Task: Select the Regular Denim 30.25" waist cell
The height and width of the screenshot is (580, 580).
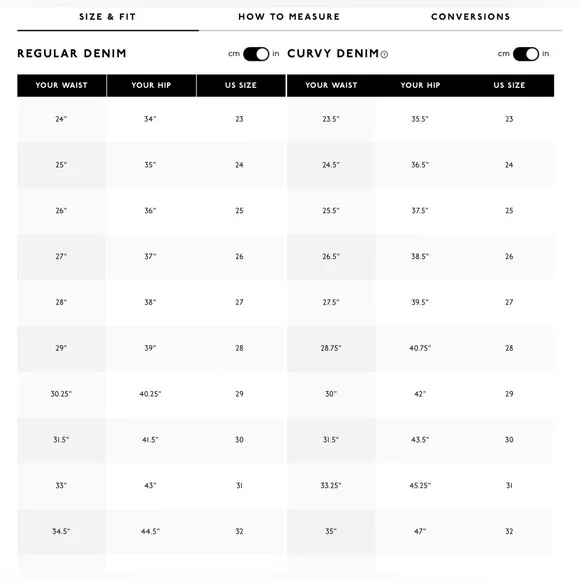Action: coord(61,394)
